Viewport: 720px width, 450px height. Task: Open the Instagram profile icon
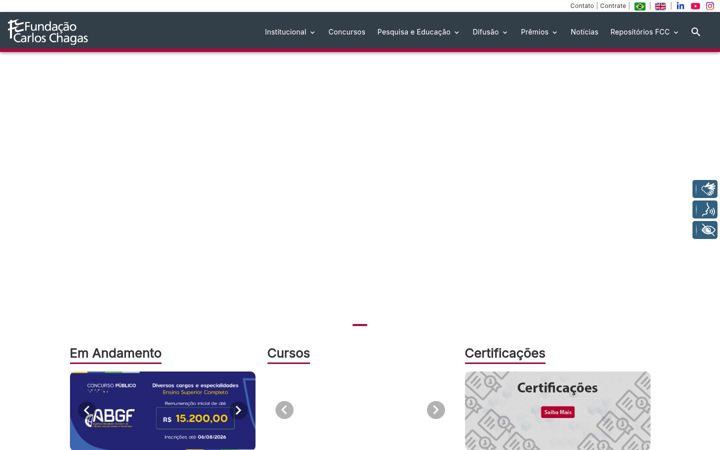click(710, 6)
